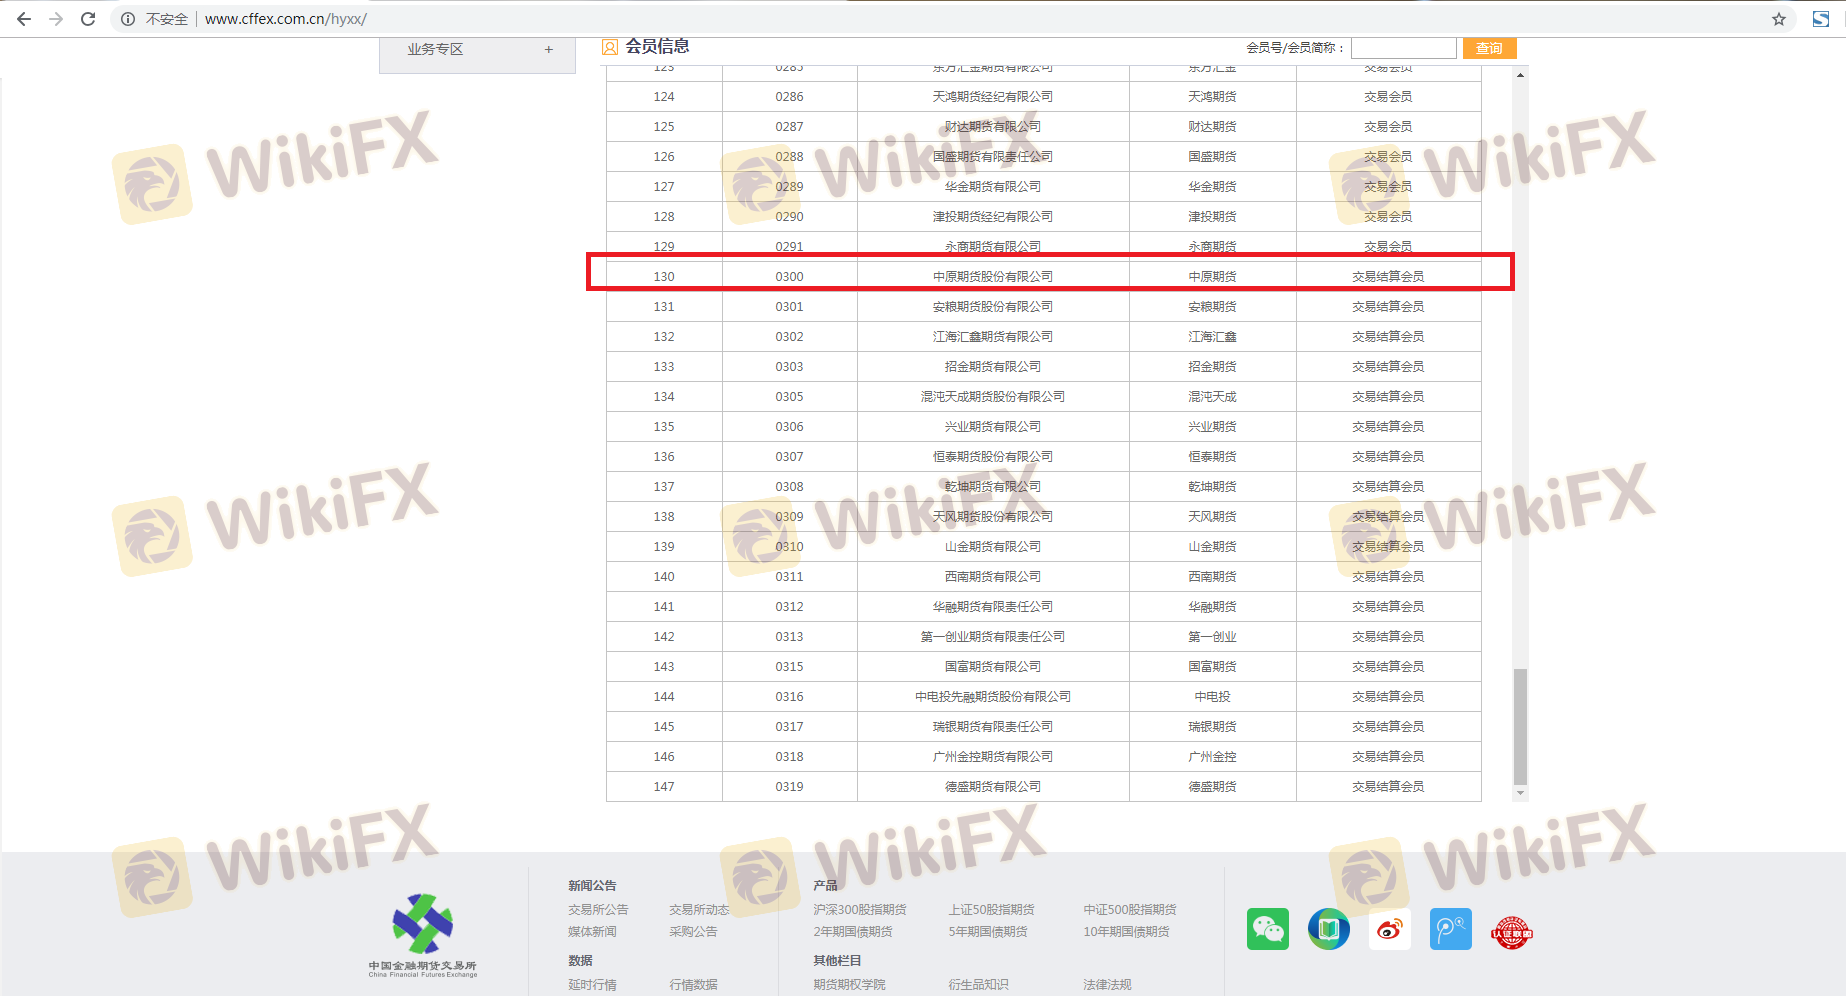1846x996 pixels.
Task: Click the browser address bar URL
Action: 286,19
